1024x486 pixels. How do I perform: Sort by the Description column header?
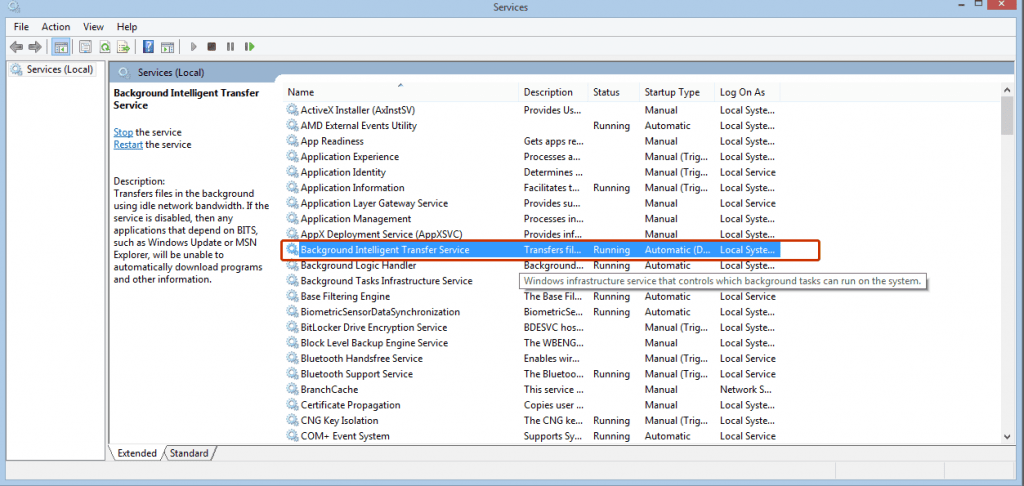coord(553,92)
